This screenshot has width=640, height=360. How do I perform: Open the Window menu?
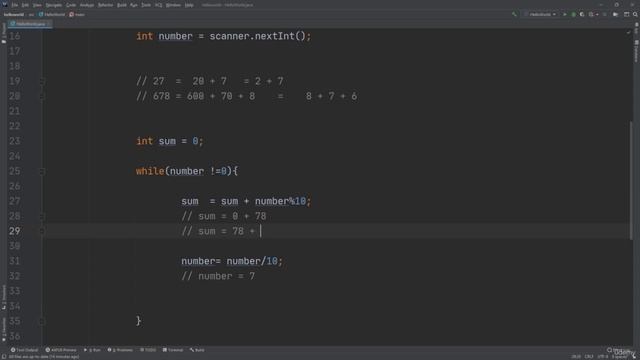click(x=173, y=5)
